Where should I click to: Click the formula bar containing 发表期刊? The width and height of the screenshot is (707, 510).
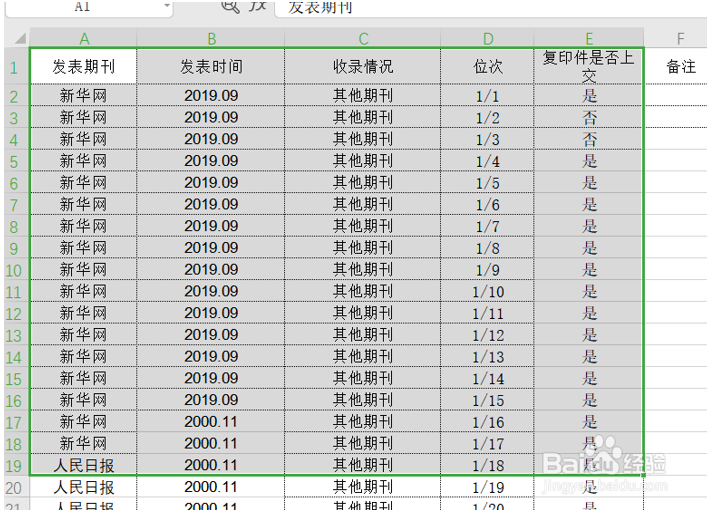491,7
